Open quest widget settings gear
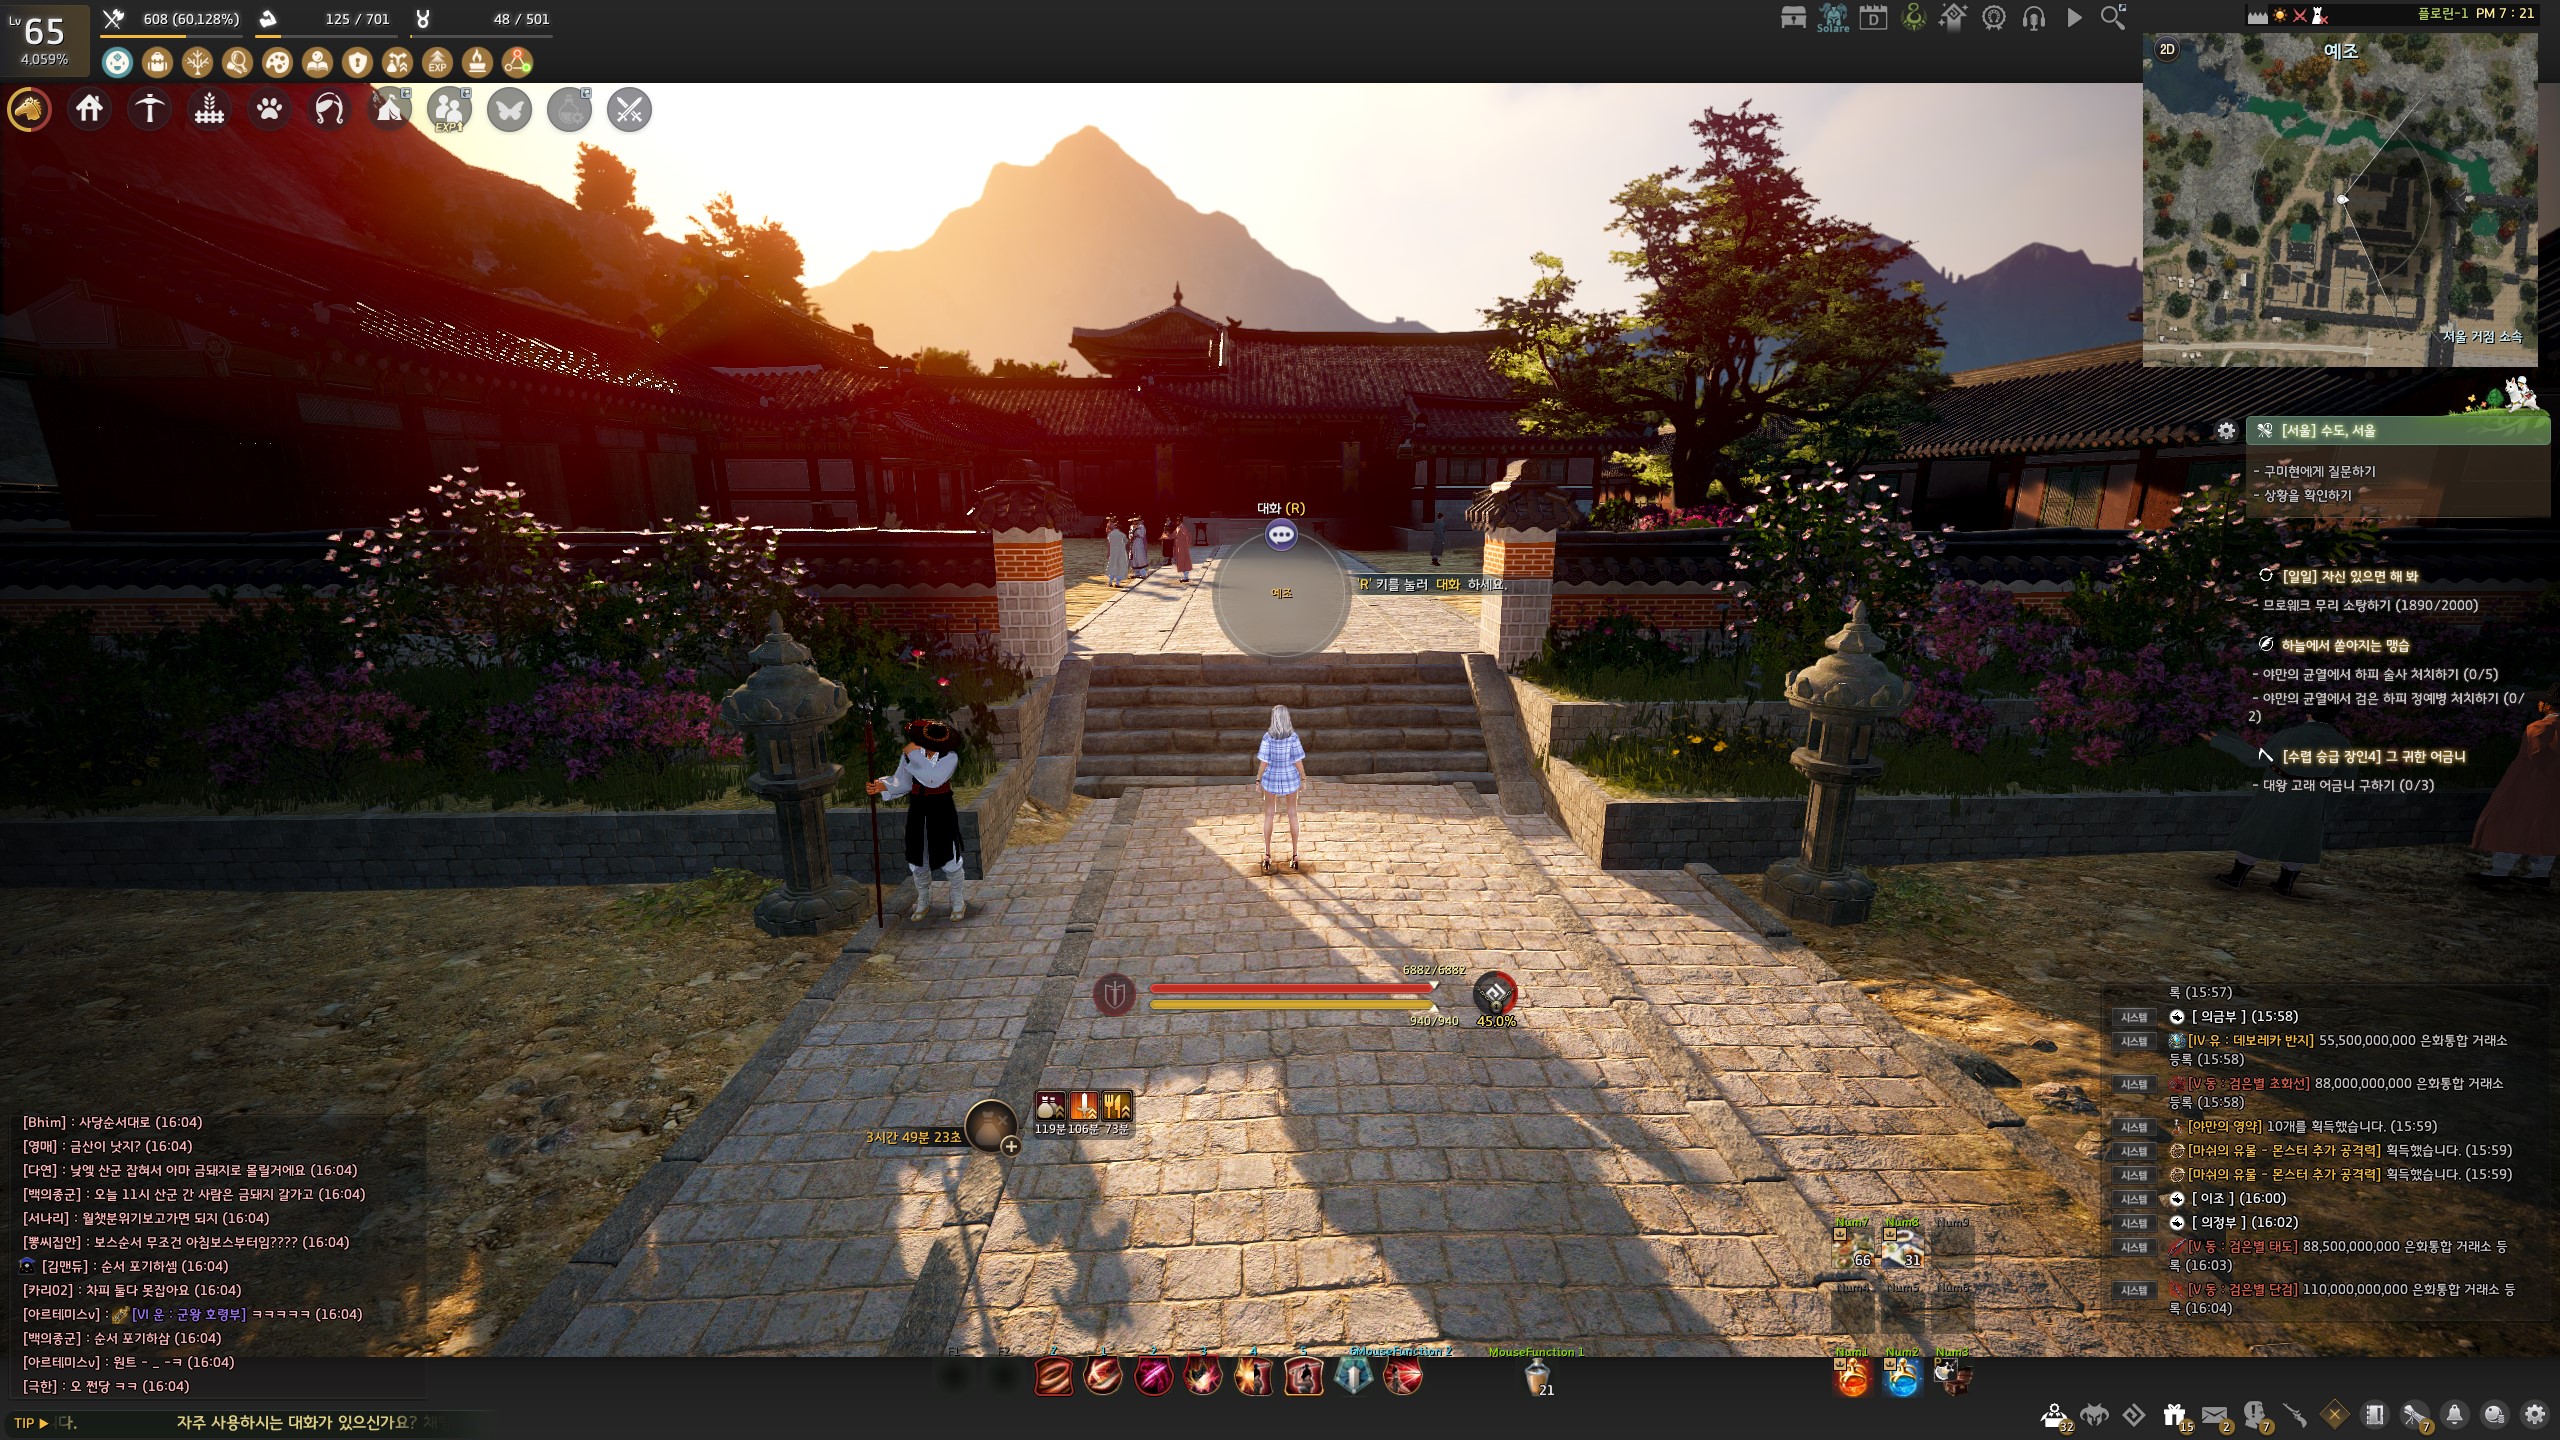Screen dimensions: 2560x1440 (2226, 431)
